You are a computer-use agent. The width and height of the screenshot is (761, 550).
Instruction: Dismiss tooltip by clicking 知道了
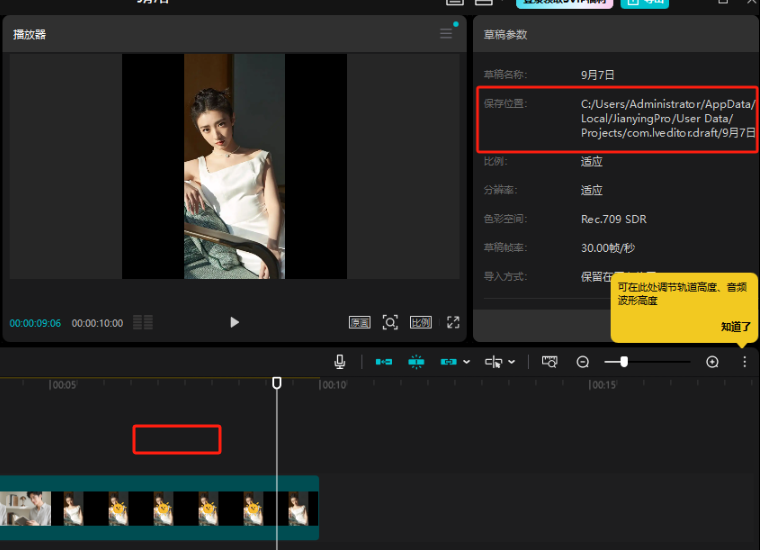point(735,327)
